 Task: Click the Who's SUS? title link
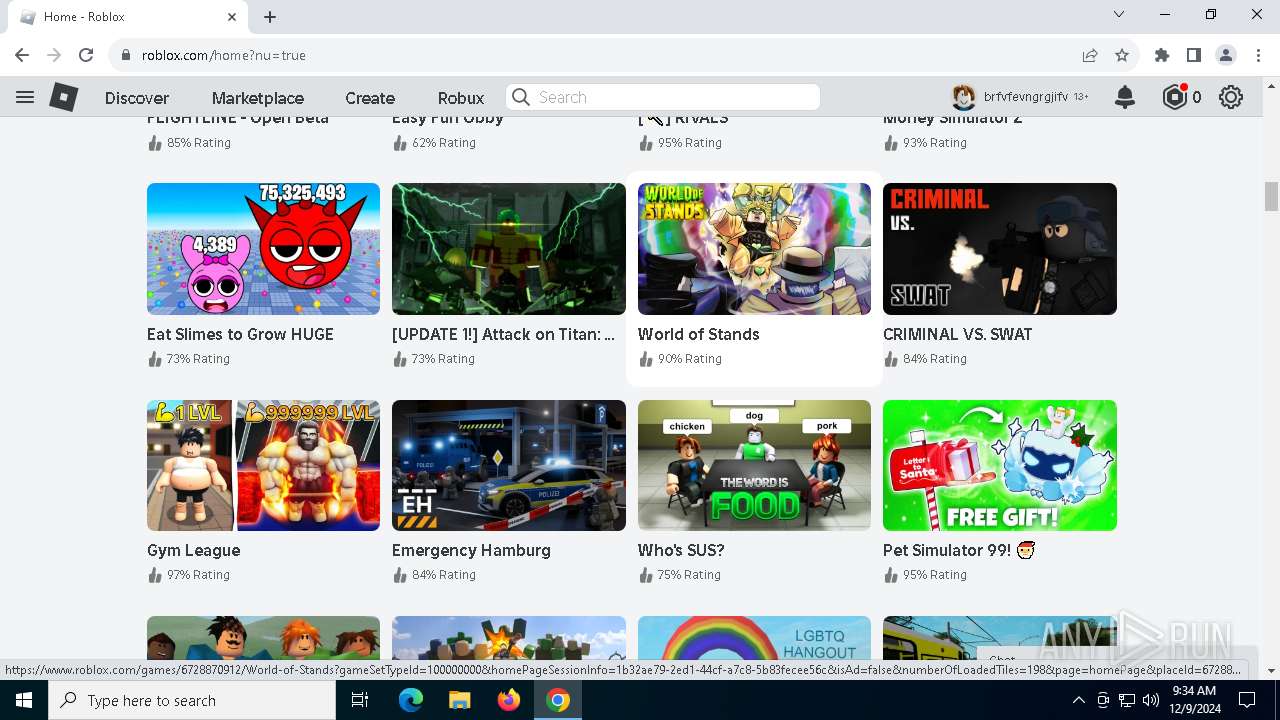681,550
